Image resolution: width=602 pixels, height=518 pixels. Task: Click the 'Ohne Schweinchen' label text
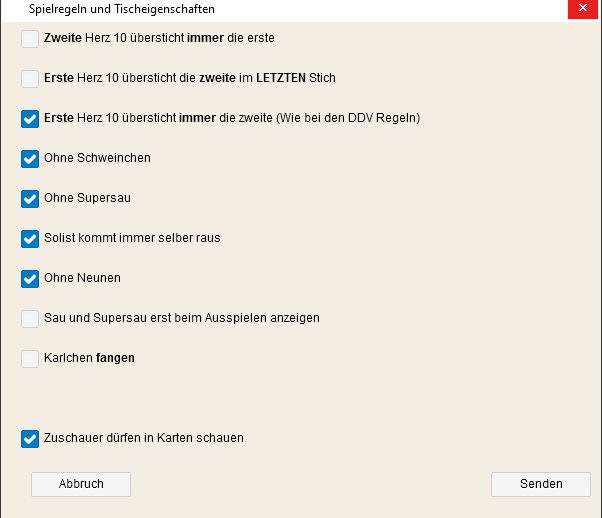(97, 158)
